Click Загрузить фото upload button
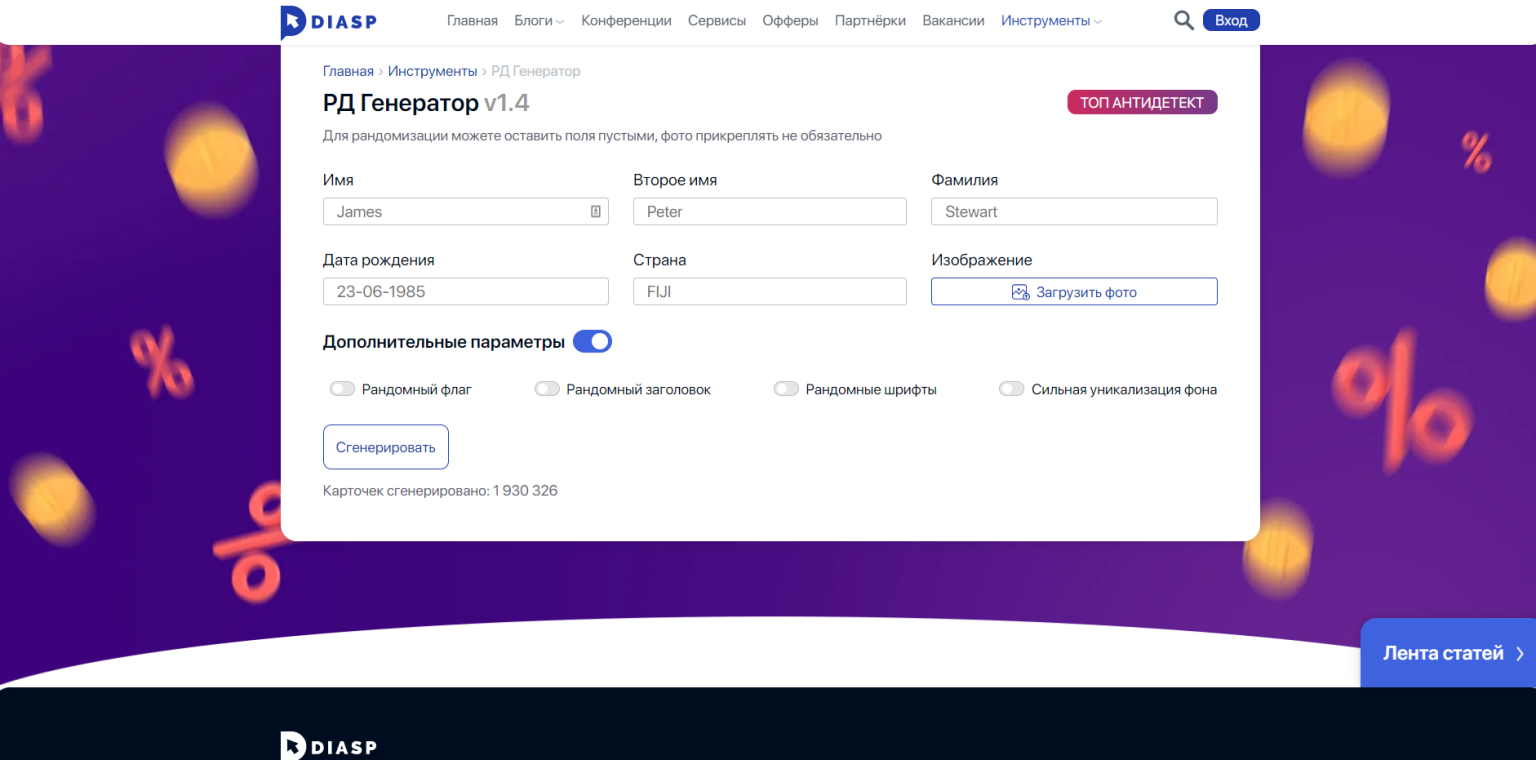 pos(1074,292)
